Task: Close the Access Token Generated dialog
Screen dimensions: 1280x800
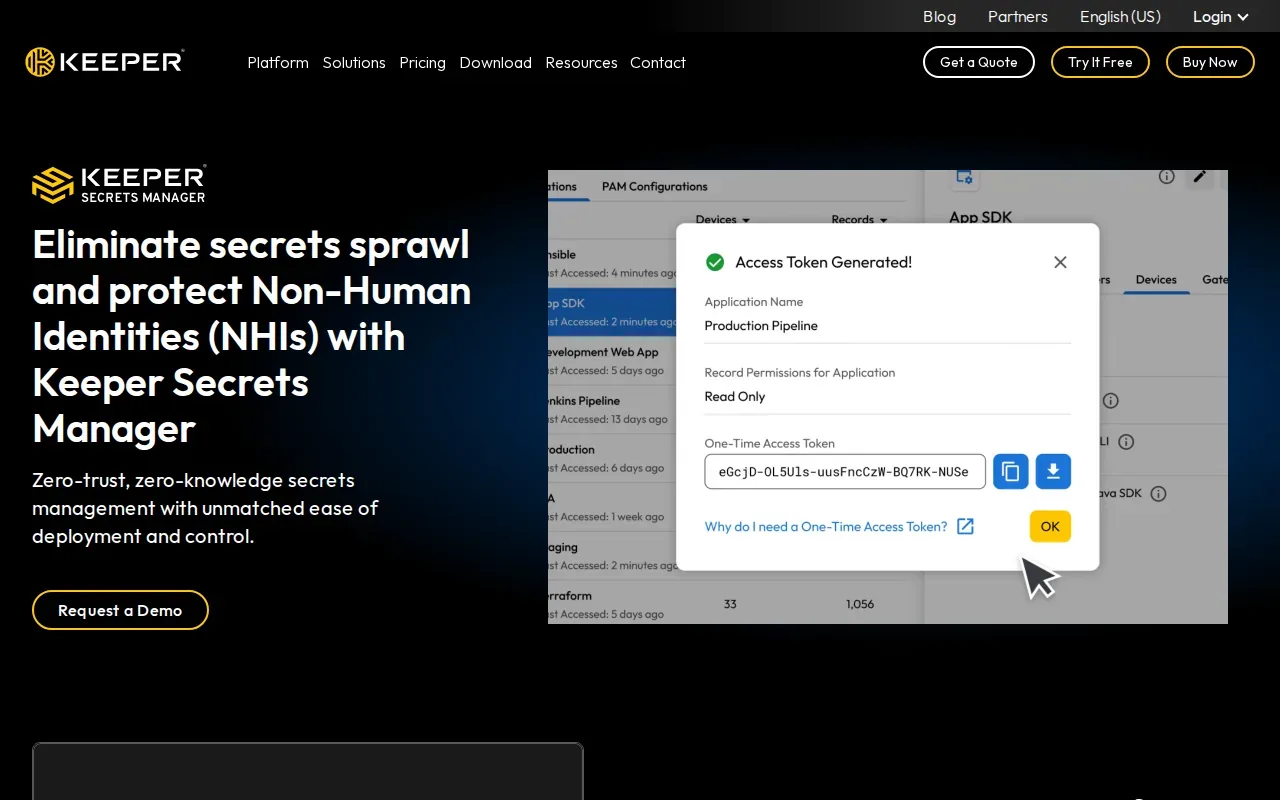Action: (1060, 262)
